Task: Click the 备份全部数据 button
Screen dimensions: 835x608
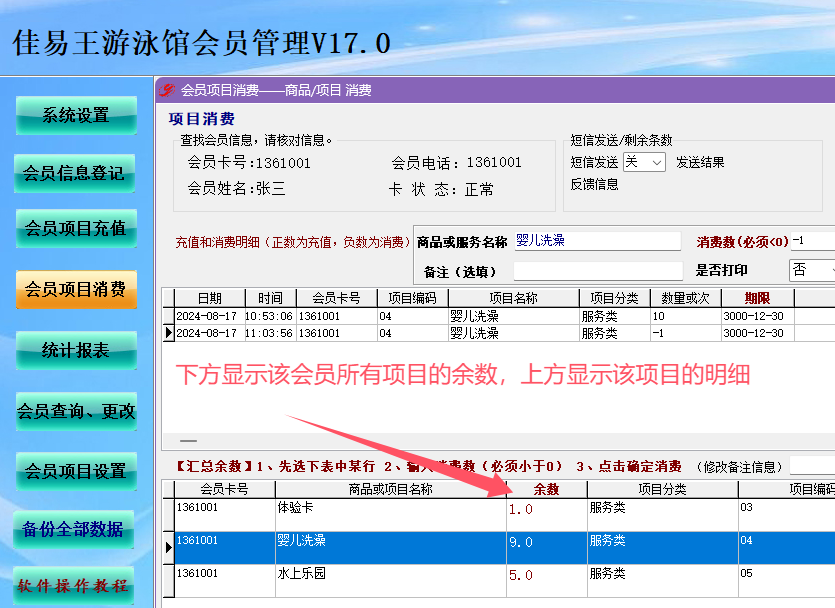Action: coord(73,529)
